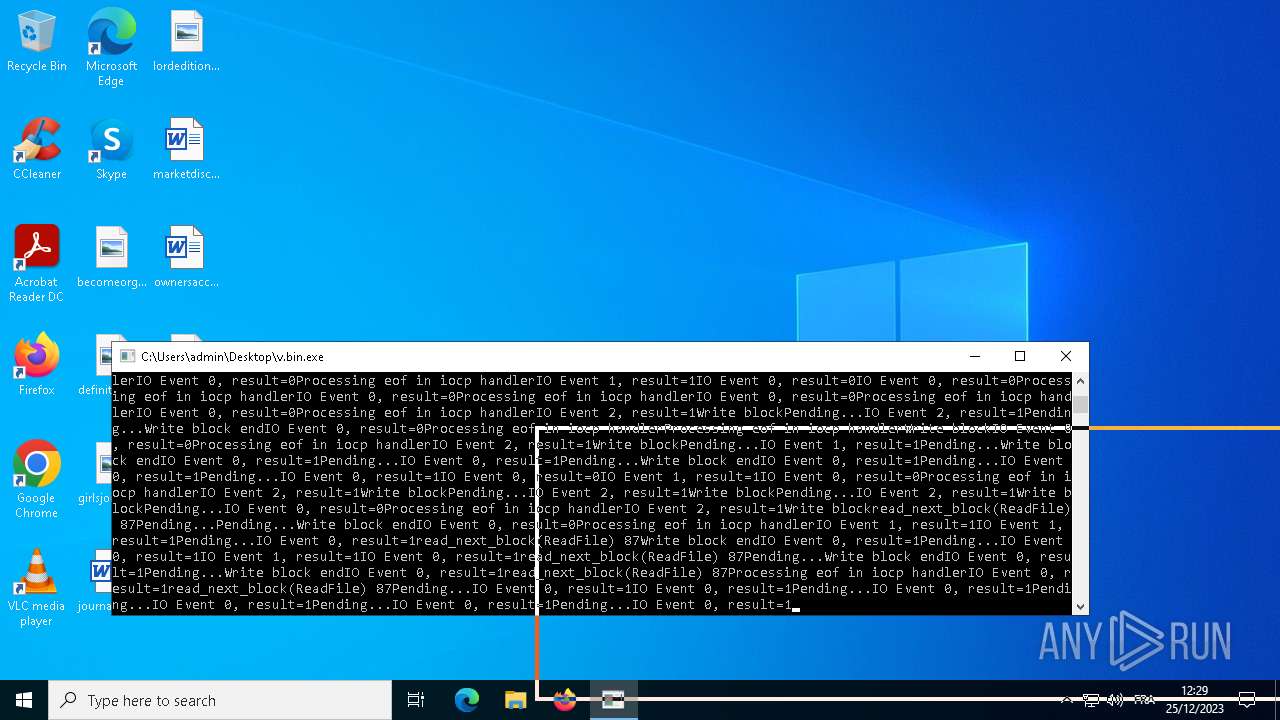Select the lordedition image file on desktop

(x=186, y=42)
